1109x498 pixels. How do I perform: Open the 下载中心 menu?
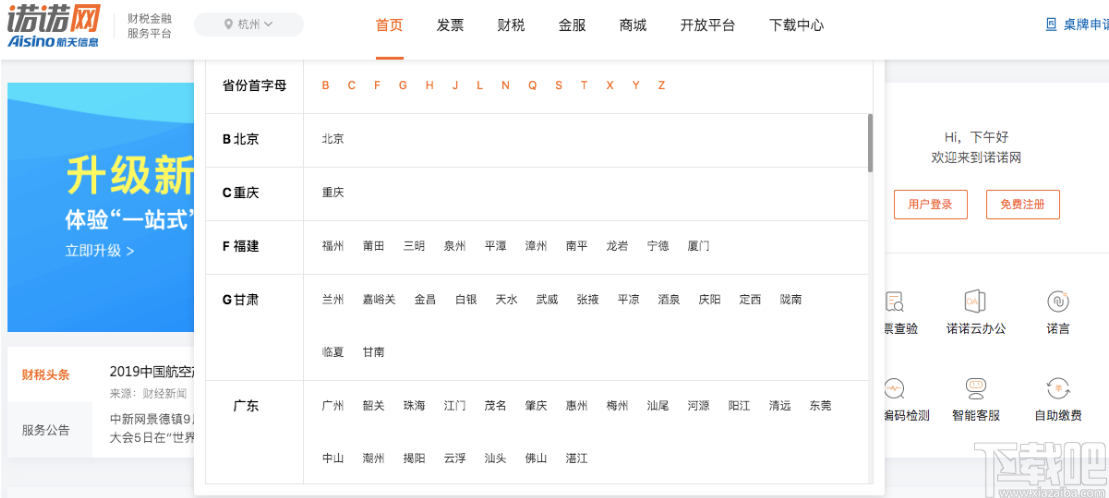pos(796,26)
